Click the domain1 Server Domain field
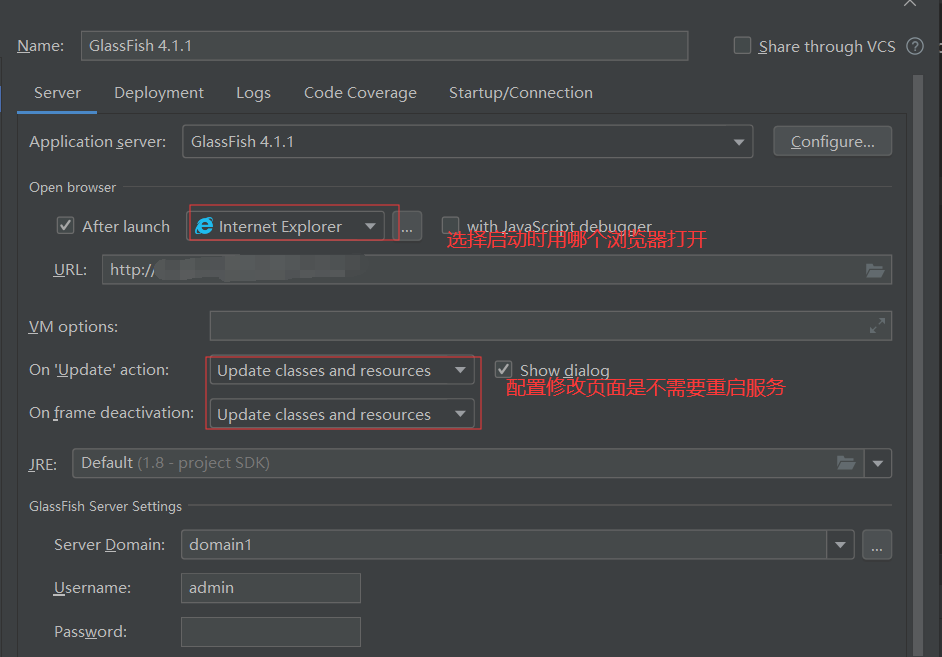This screenshot has width=942, height=657. (504, 545)
